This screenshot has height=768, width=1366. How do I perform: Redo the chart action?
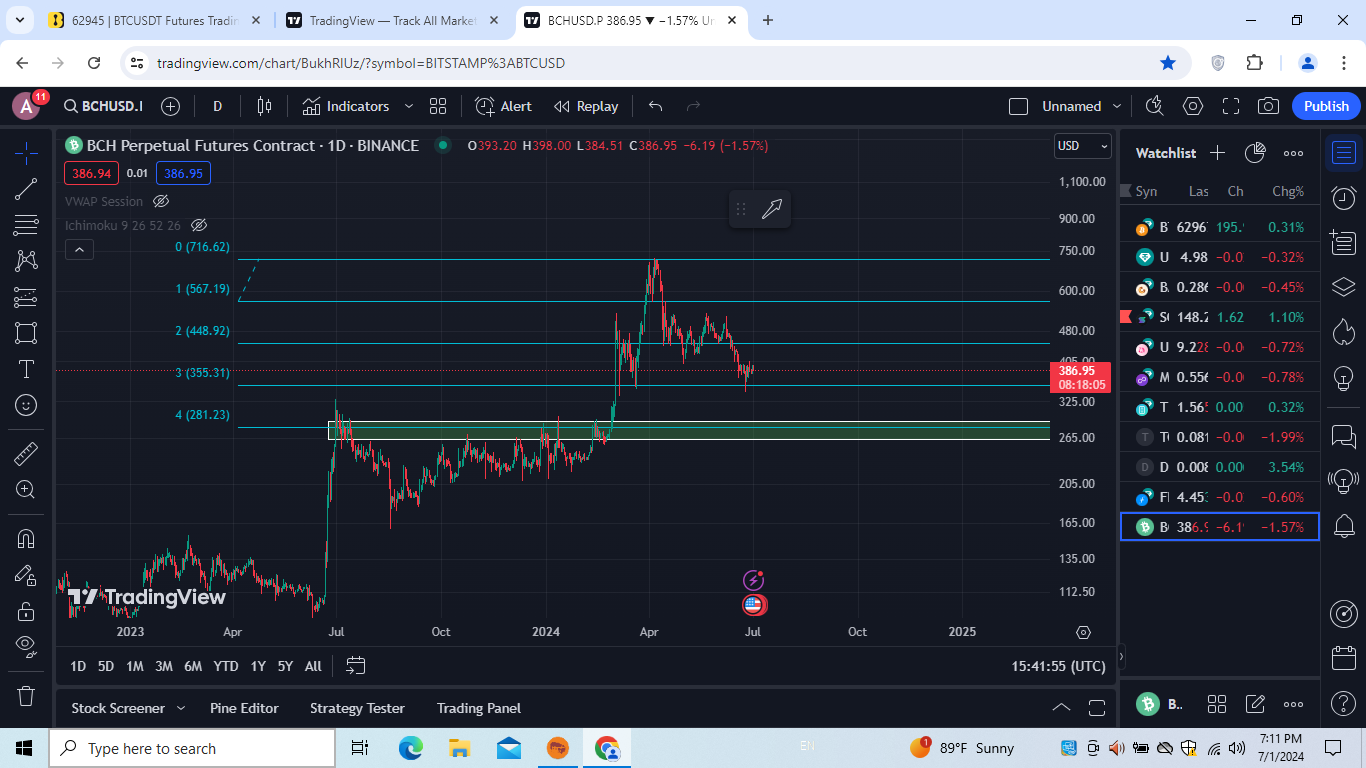[x=693, y=106]
